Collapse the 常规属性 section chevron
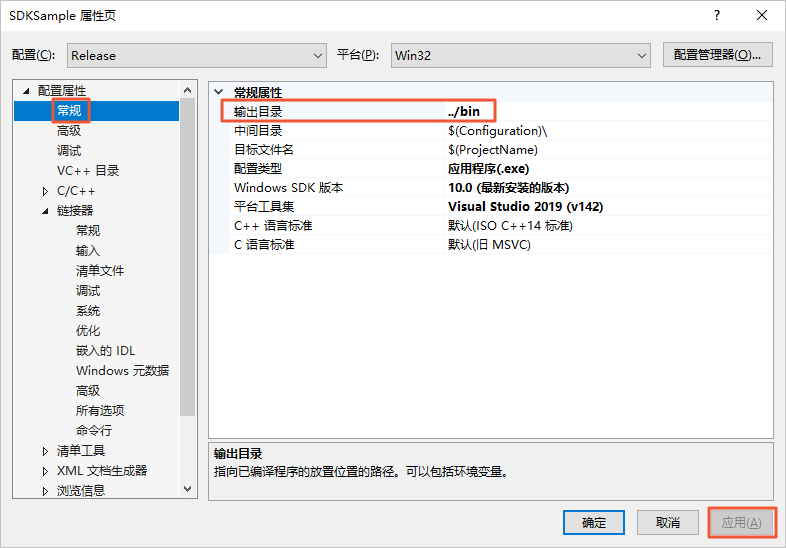The width and height of the screenshot is (786, 548). coord(219,92)
